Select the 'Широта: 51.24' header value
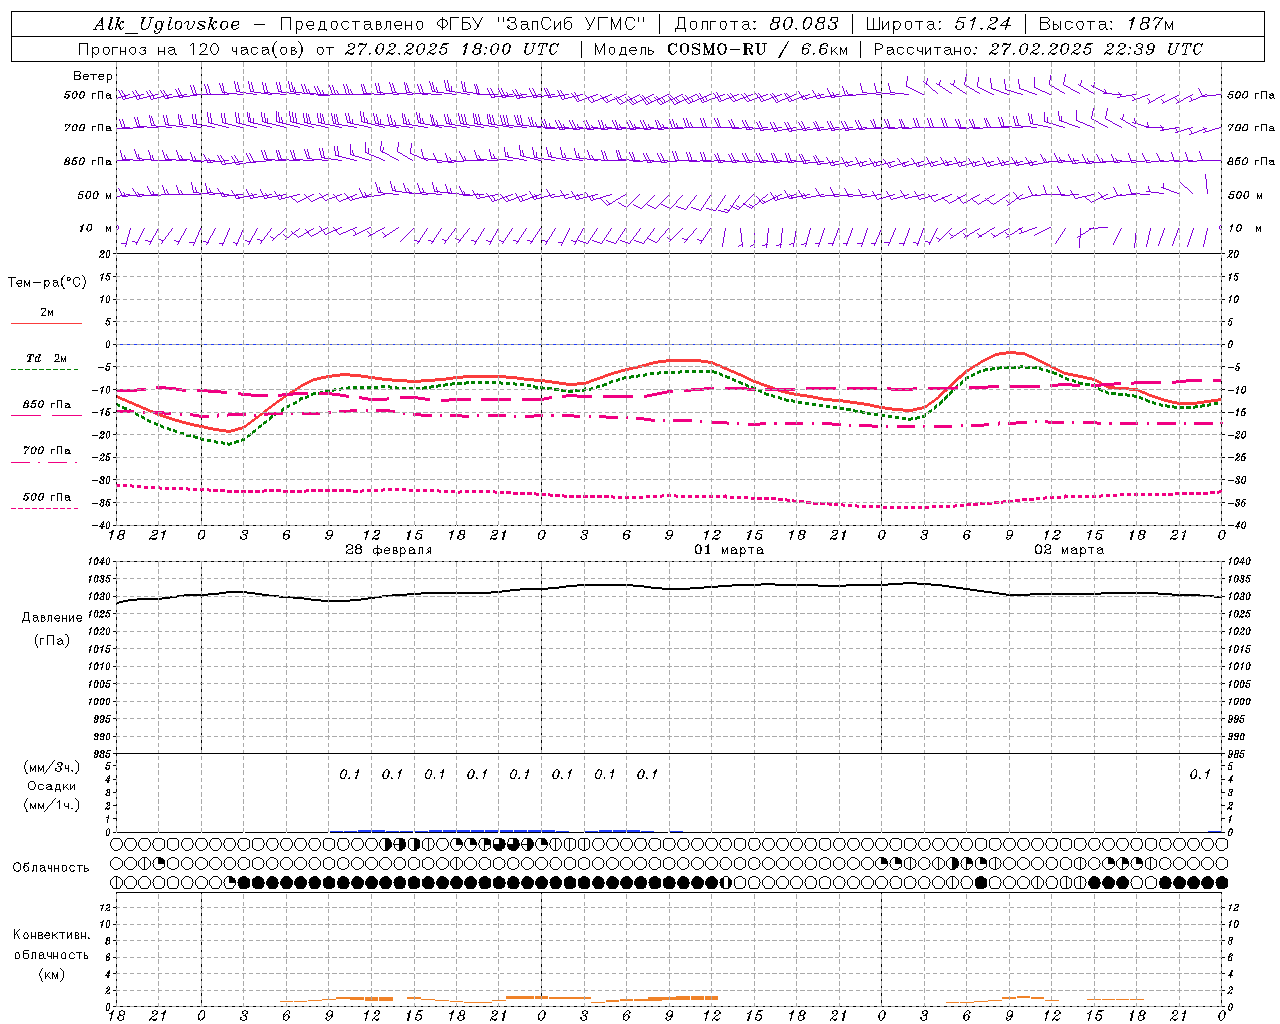 [938, 24]
